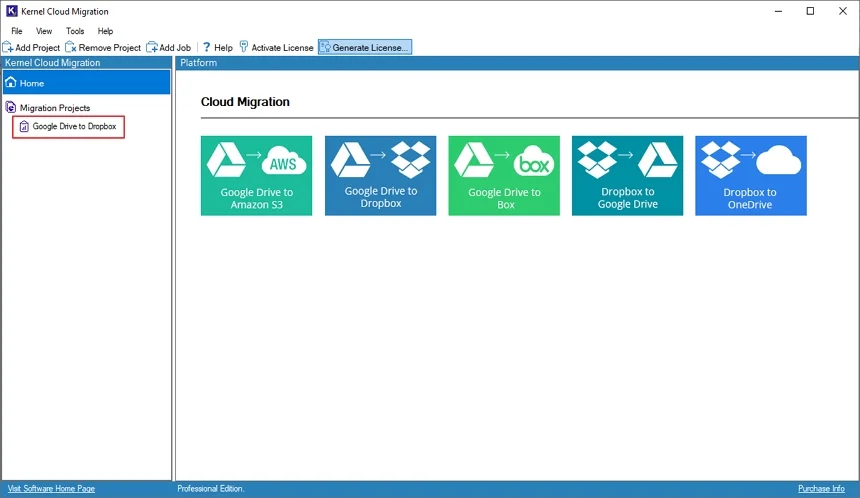Screen dimensions: 860x498
Task: Open the View menu
Action: pyautogui.click(x=44, y=31)
